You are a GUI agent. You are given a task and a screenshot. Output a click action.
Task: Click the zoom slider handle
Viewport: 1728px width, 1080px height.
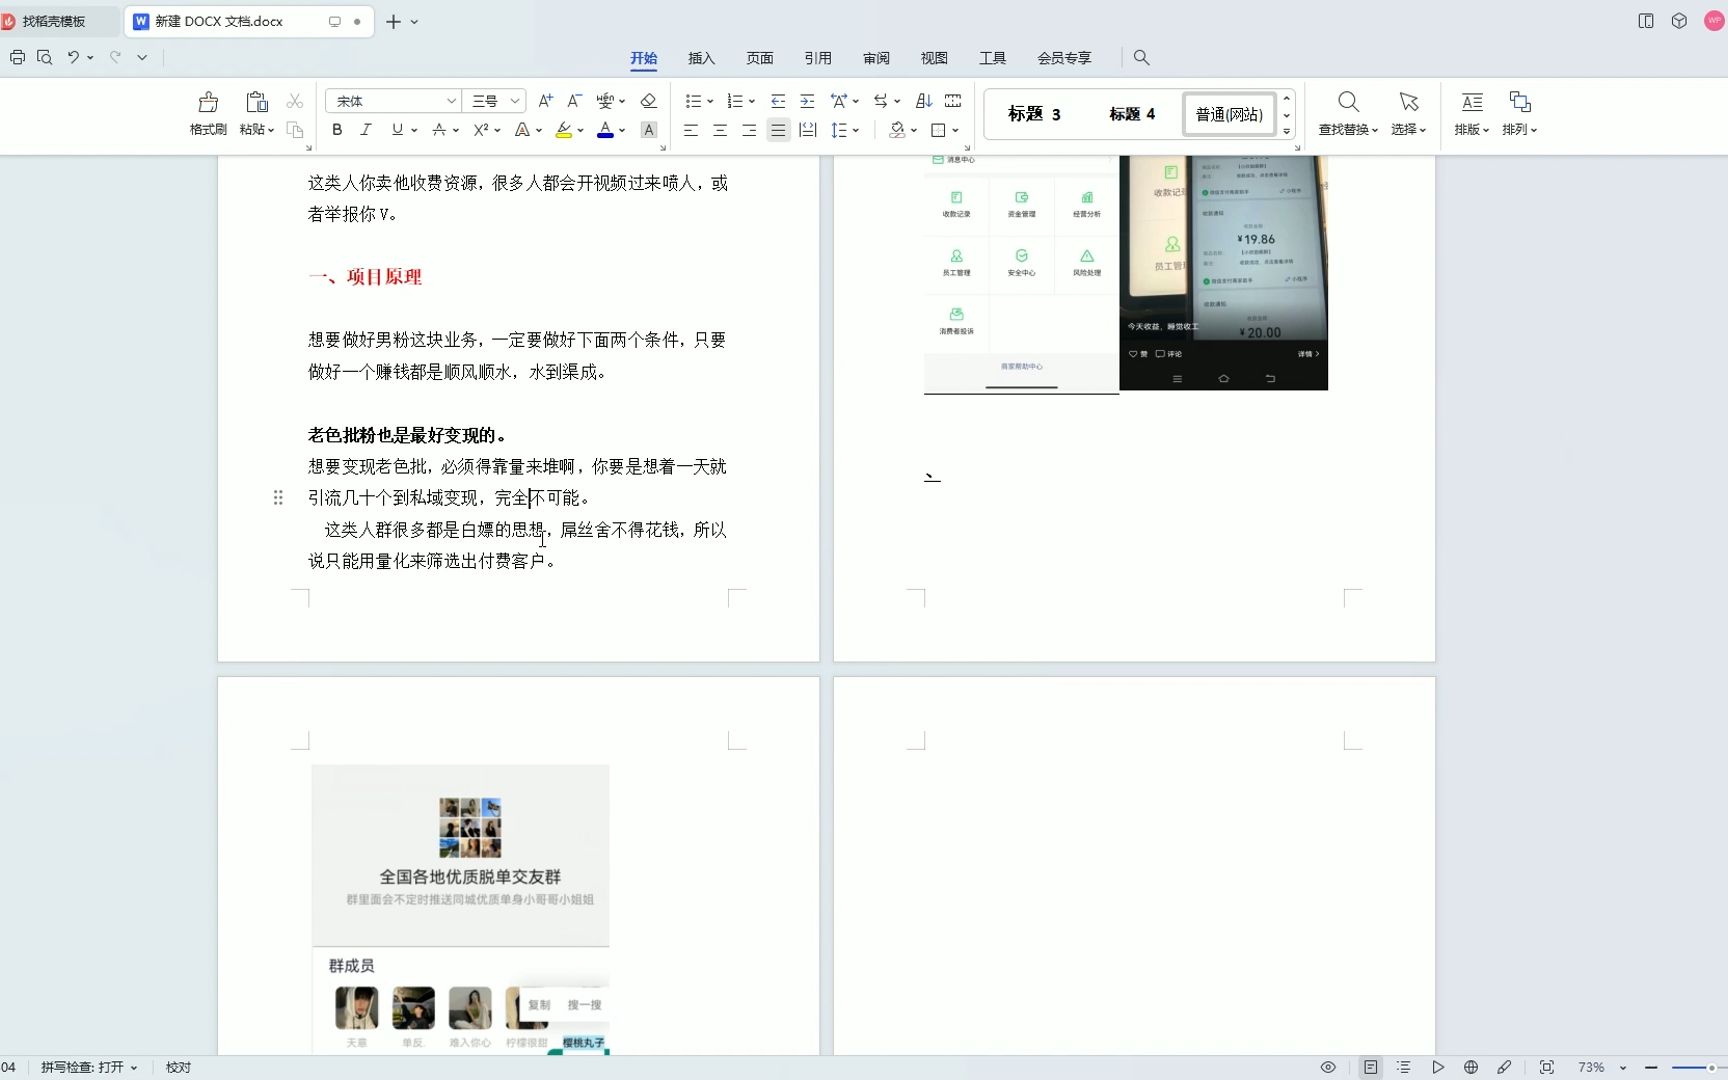1711,1067
